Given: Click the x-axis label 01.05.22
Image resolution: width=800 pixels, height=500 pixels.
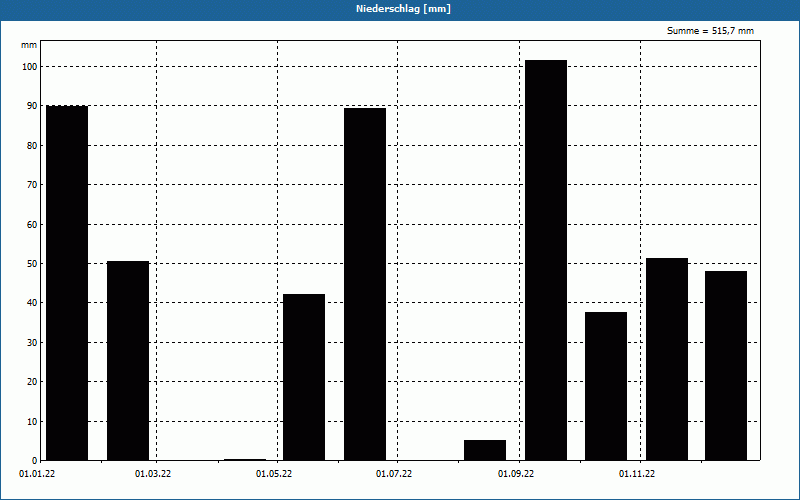Looking at the screenshot, I should 274,474.
